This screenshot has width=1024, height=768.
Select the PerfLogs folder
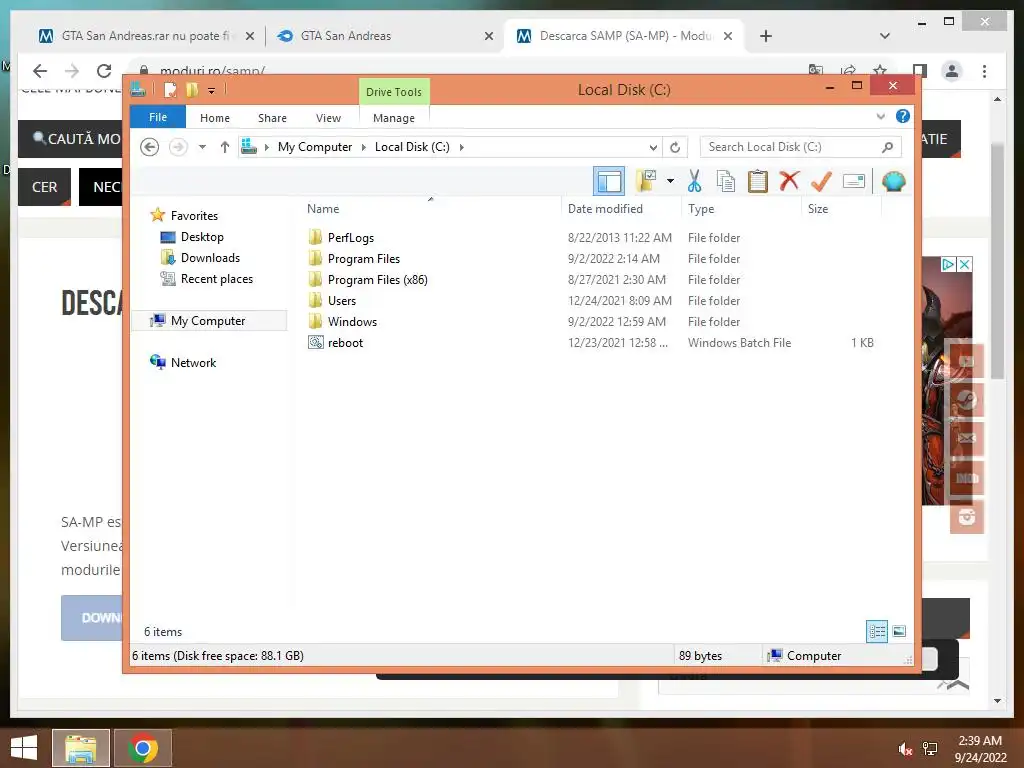[x=351, y=238]
